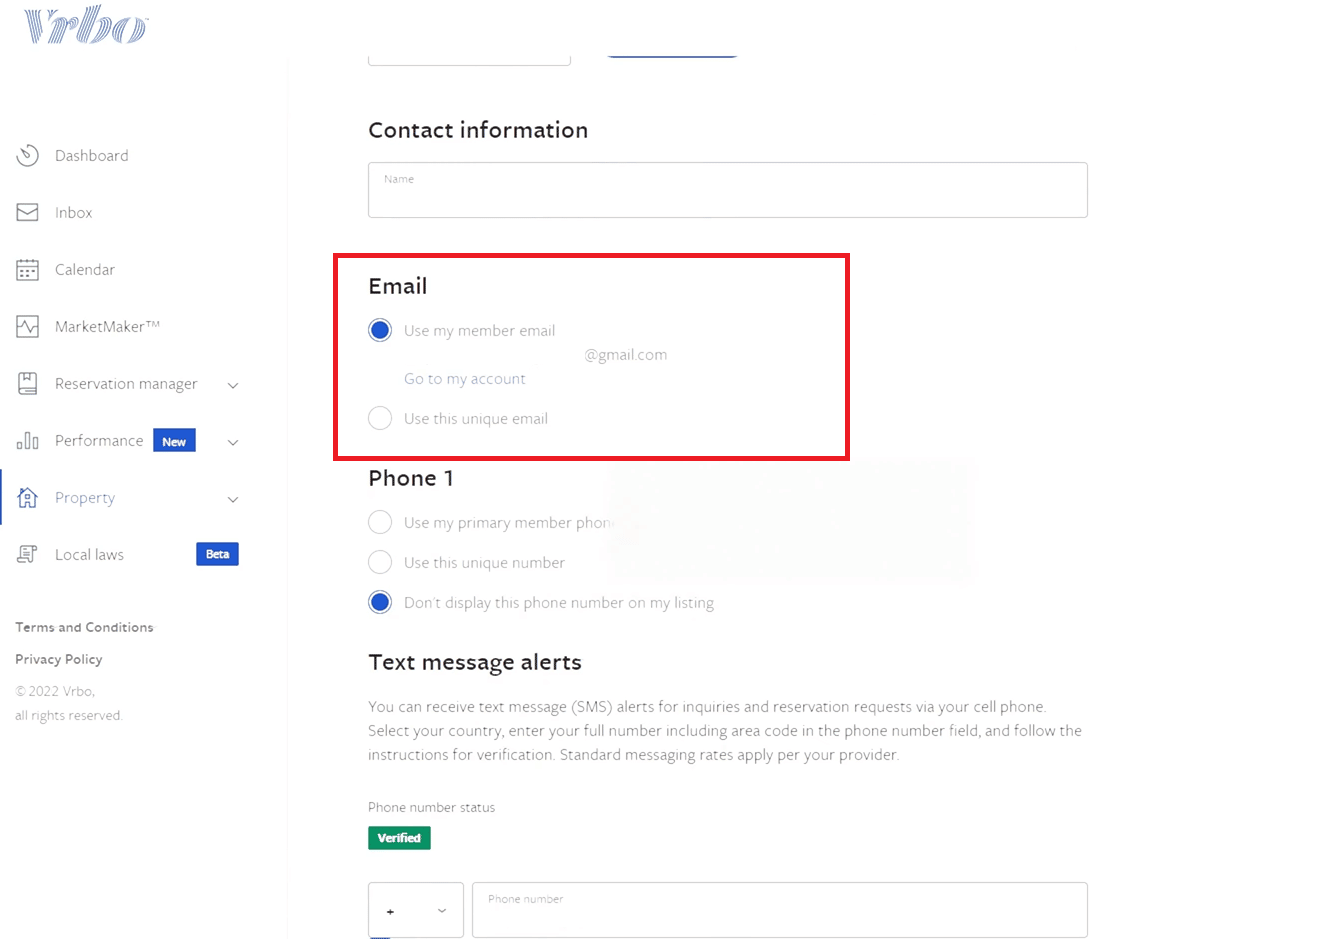
Task: Open Dashboard menu item
Action: (92, 155)
